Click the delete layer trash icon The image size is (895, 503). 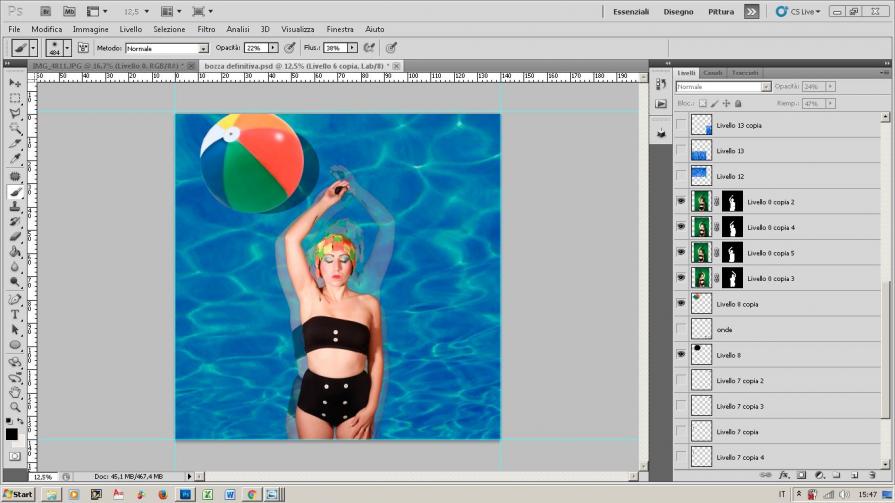point(873,475)
